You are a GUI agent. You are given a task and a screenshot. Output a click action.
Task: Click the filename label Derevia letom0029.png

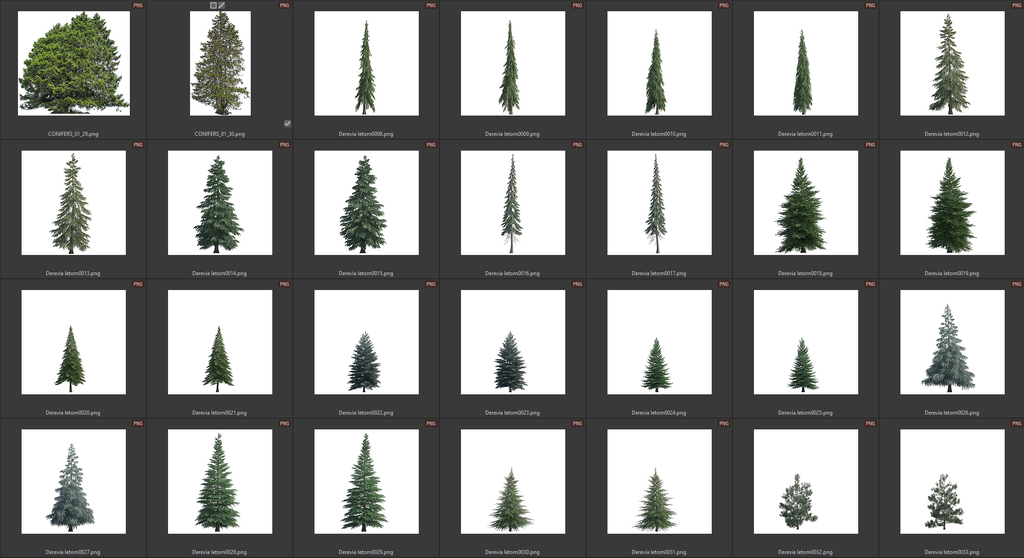pos(366,552)
